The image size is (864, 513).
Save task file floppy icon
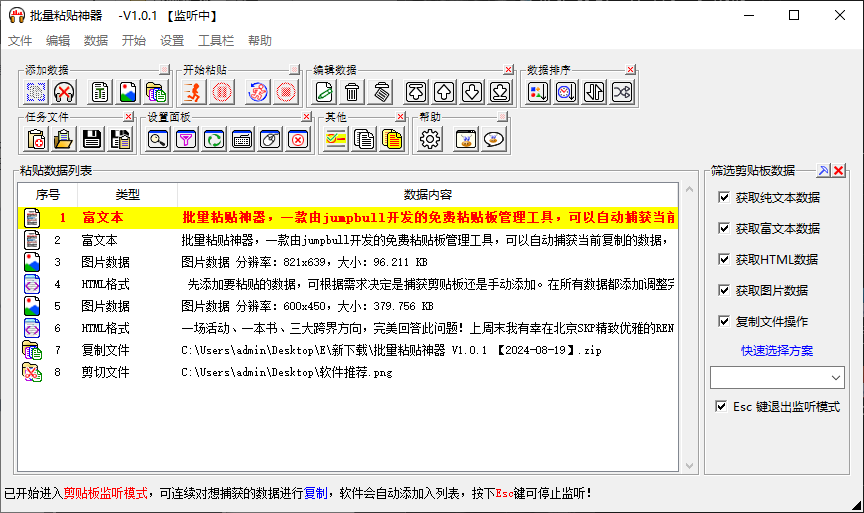[92, 139]
